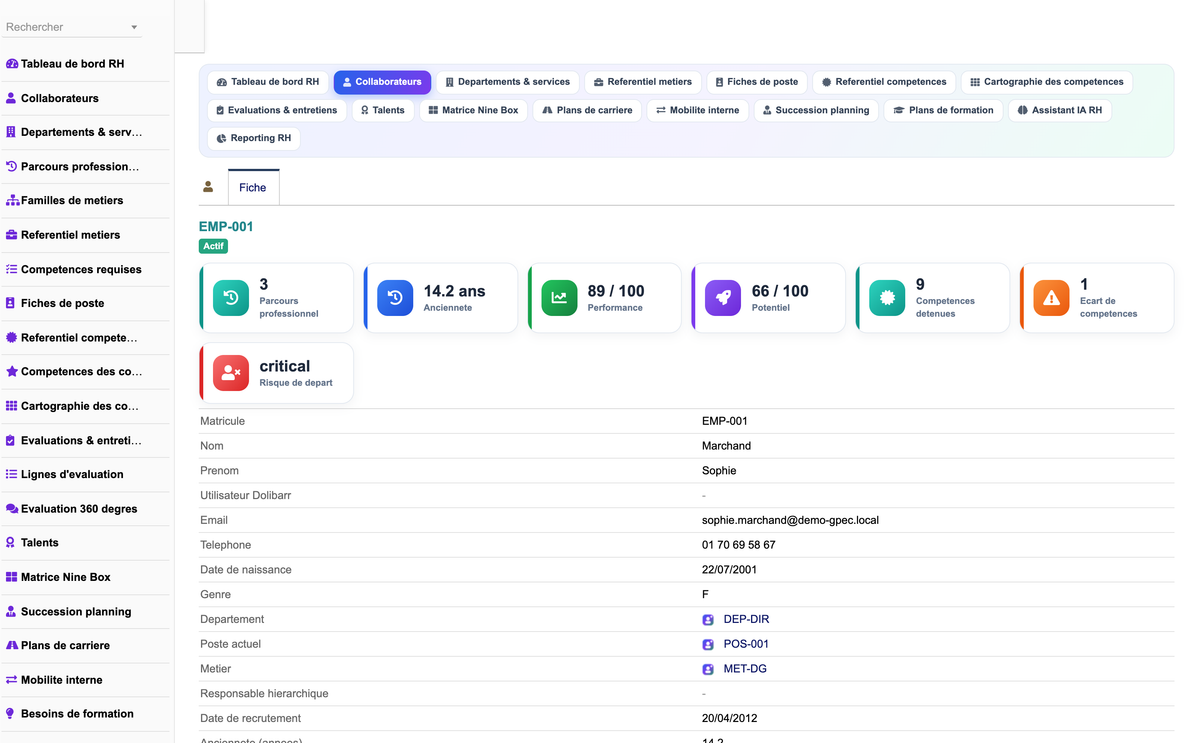
Task: Click the orange Ecart de competences warning icon
Action: pyautogui.click(x=1051, y=298)
